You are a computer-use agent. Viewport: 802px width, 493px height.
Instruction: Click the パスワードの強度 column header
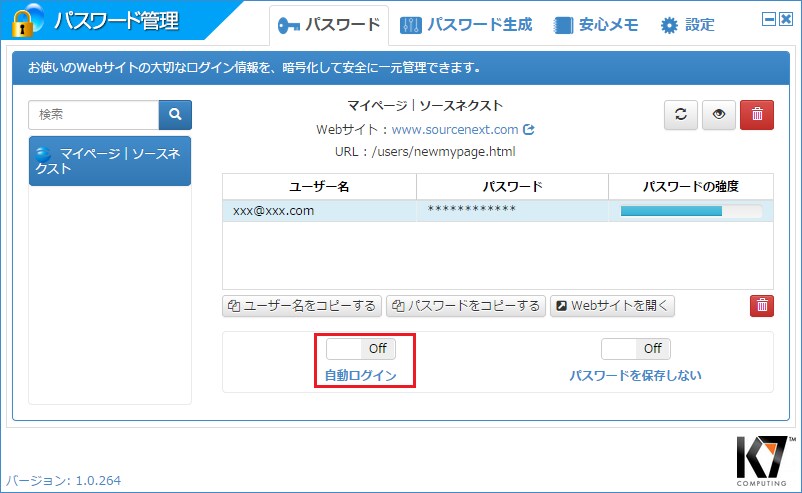[691, 187]
